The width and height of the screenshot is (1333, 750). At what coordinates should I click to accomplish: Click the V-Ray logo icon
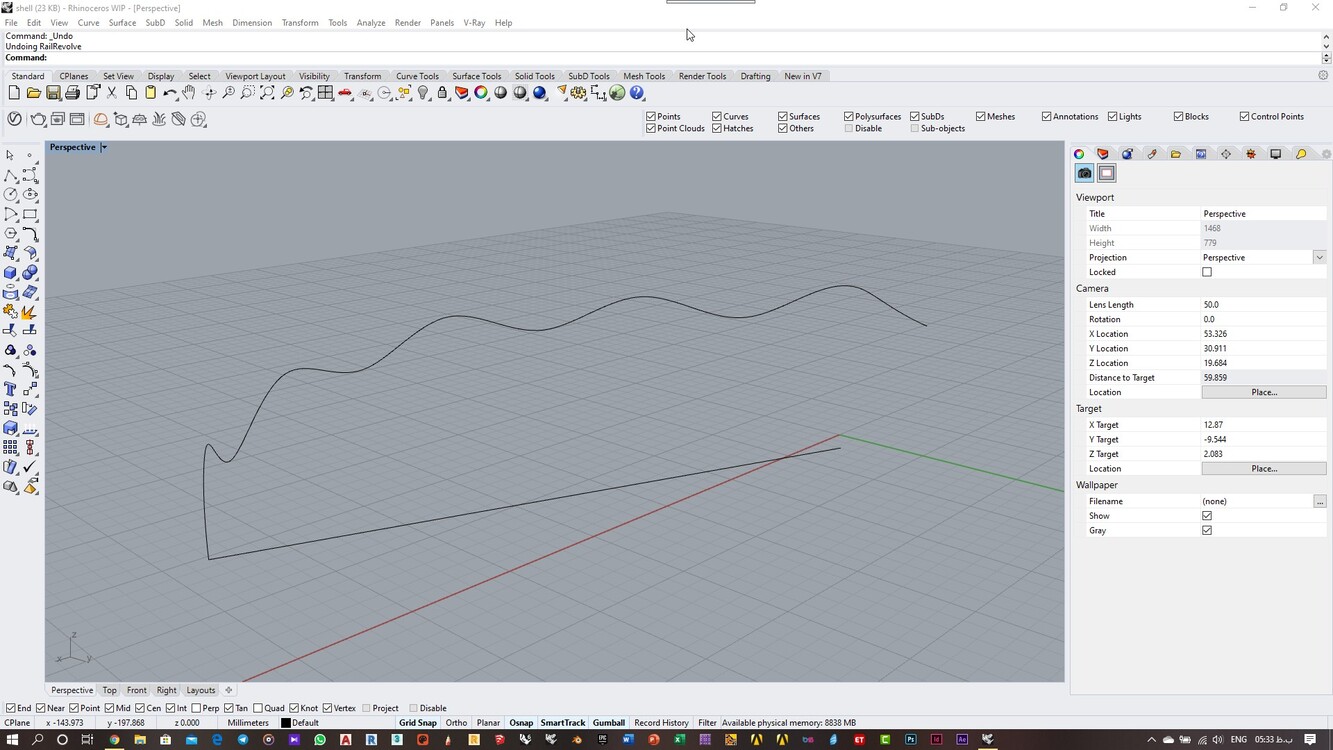tap(14, 119)
